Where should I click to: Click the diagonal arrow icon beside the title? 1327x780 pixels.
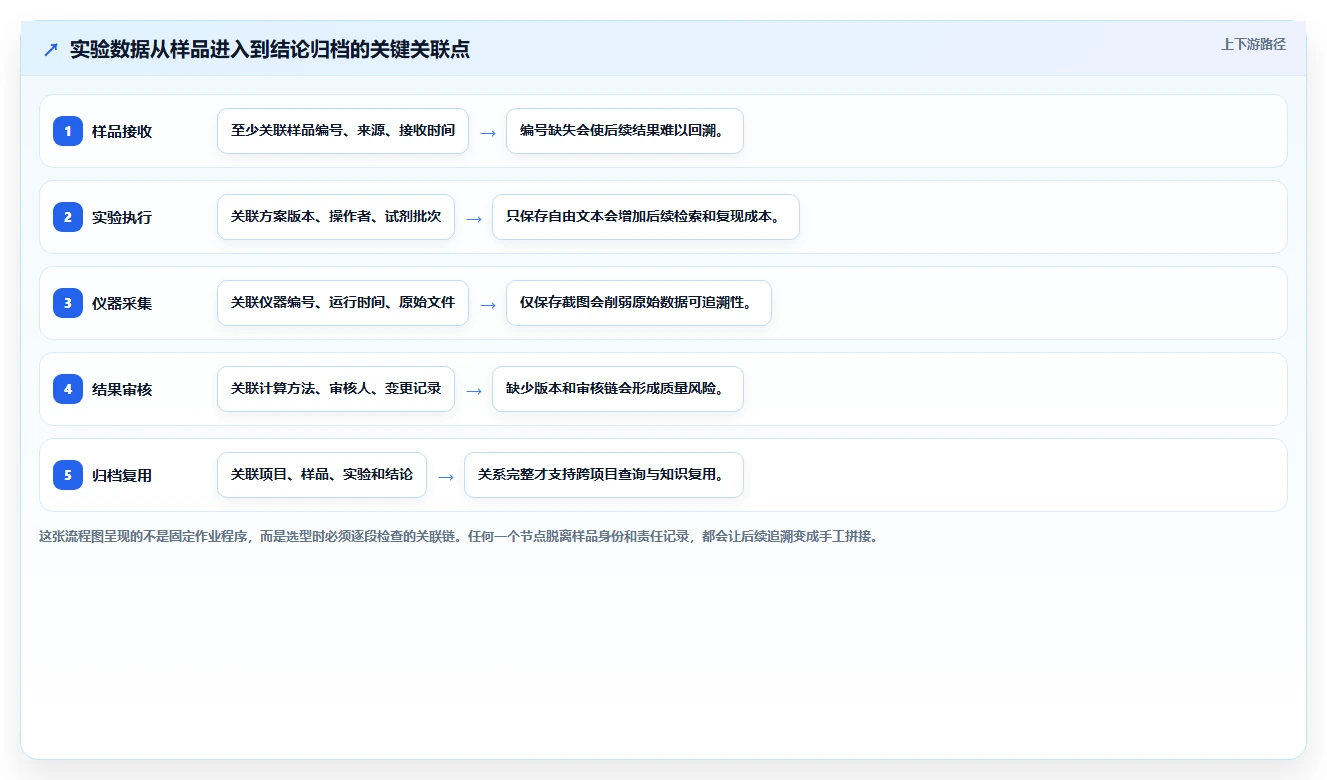[x=51, y=50]
